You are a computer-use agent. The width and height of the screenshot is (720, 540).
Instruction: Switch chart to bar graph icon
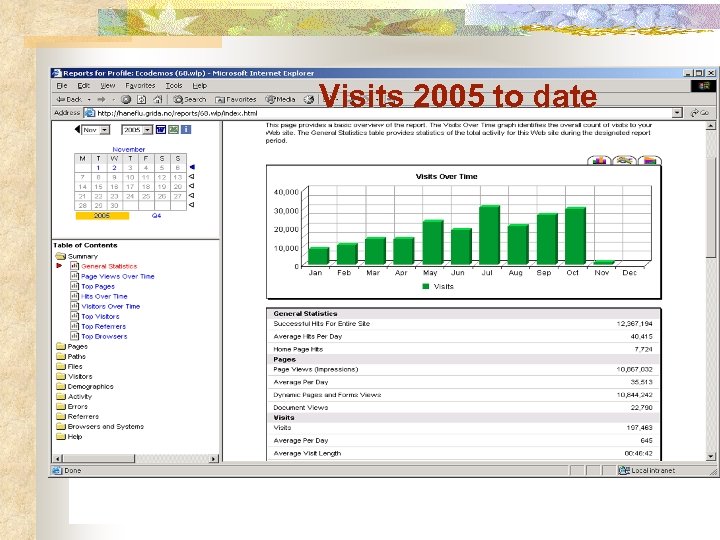(x=600, y=160)
